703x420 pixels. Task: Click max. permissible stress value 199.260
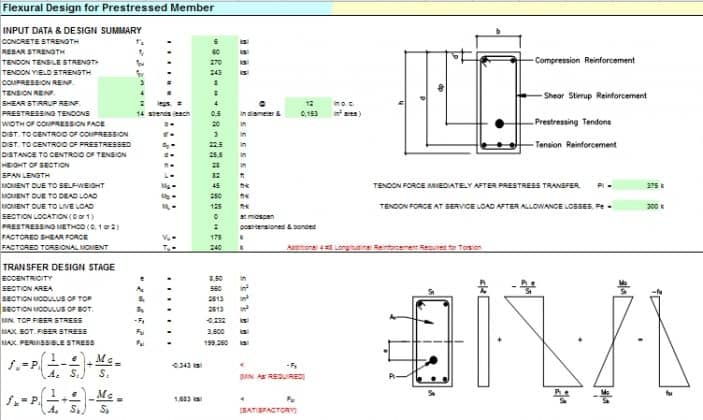[x=216, y=343]
